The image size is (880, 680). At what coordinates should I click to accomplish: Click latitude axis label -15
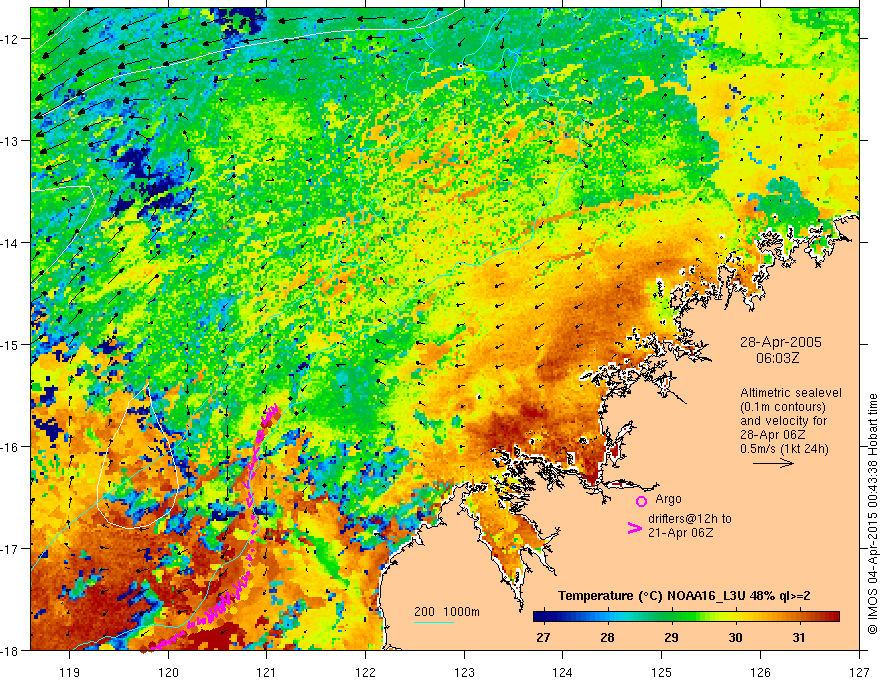pos(11,344)
